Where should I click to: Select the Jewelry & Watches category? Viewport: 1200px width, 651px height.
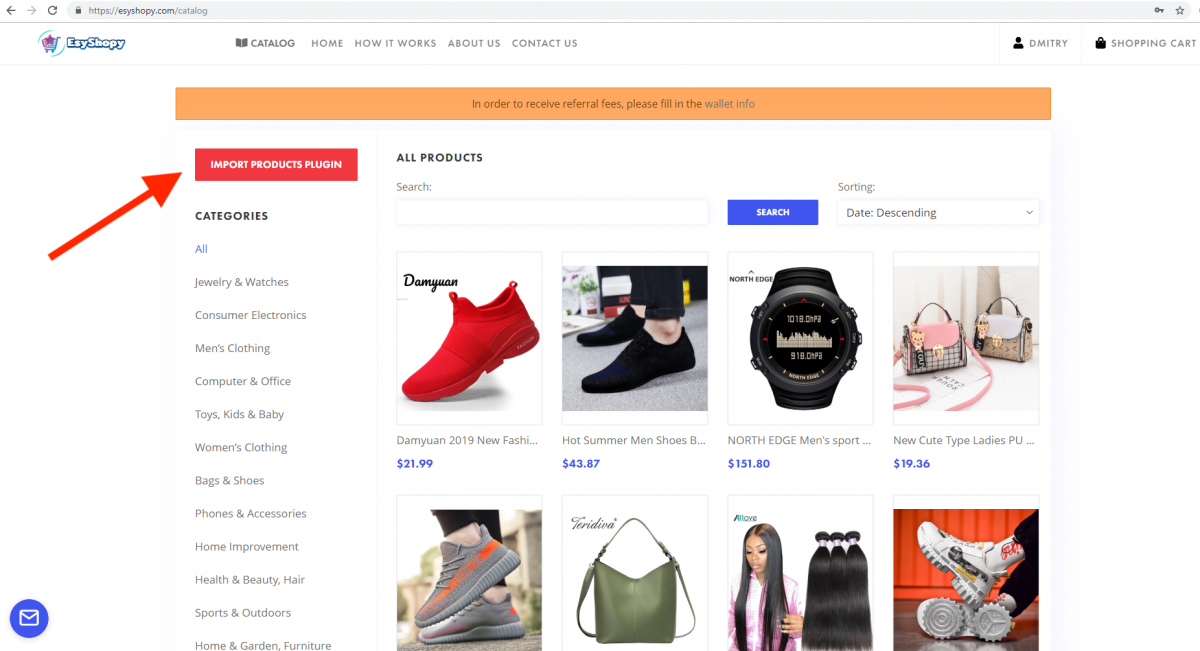click(x=242, y=282)
